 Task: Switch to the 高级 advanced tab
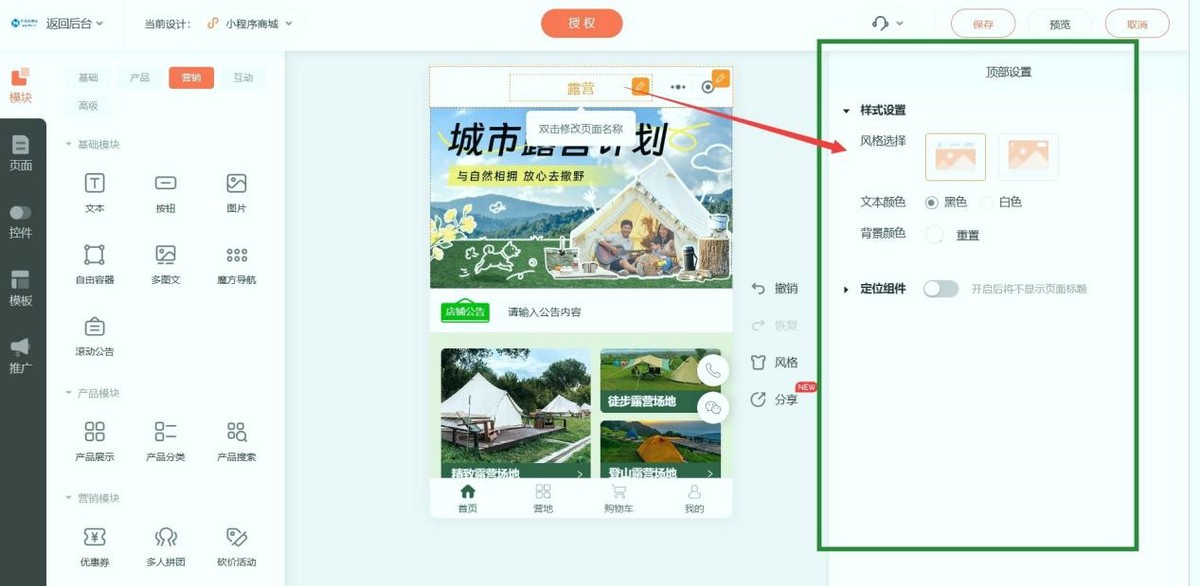pos(89,104)
